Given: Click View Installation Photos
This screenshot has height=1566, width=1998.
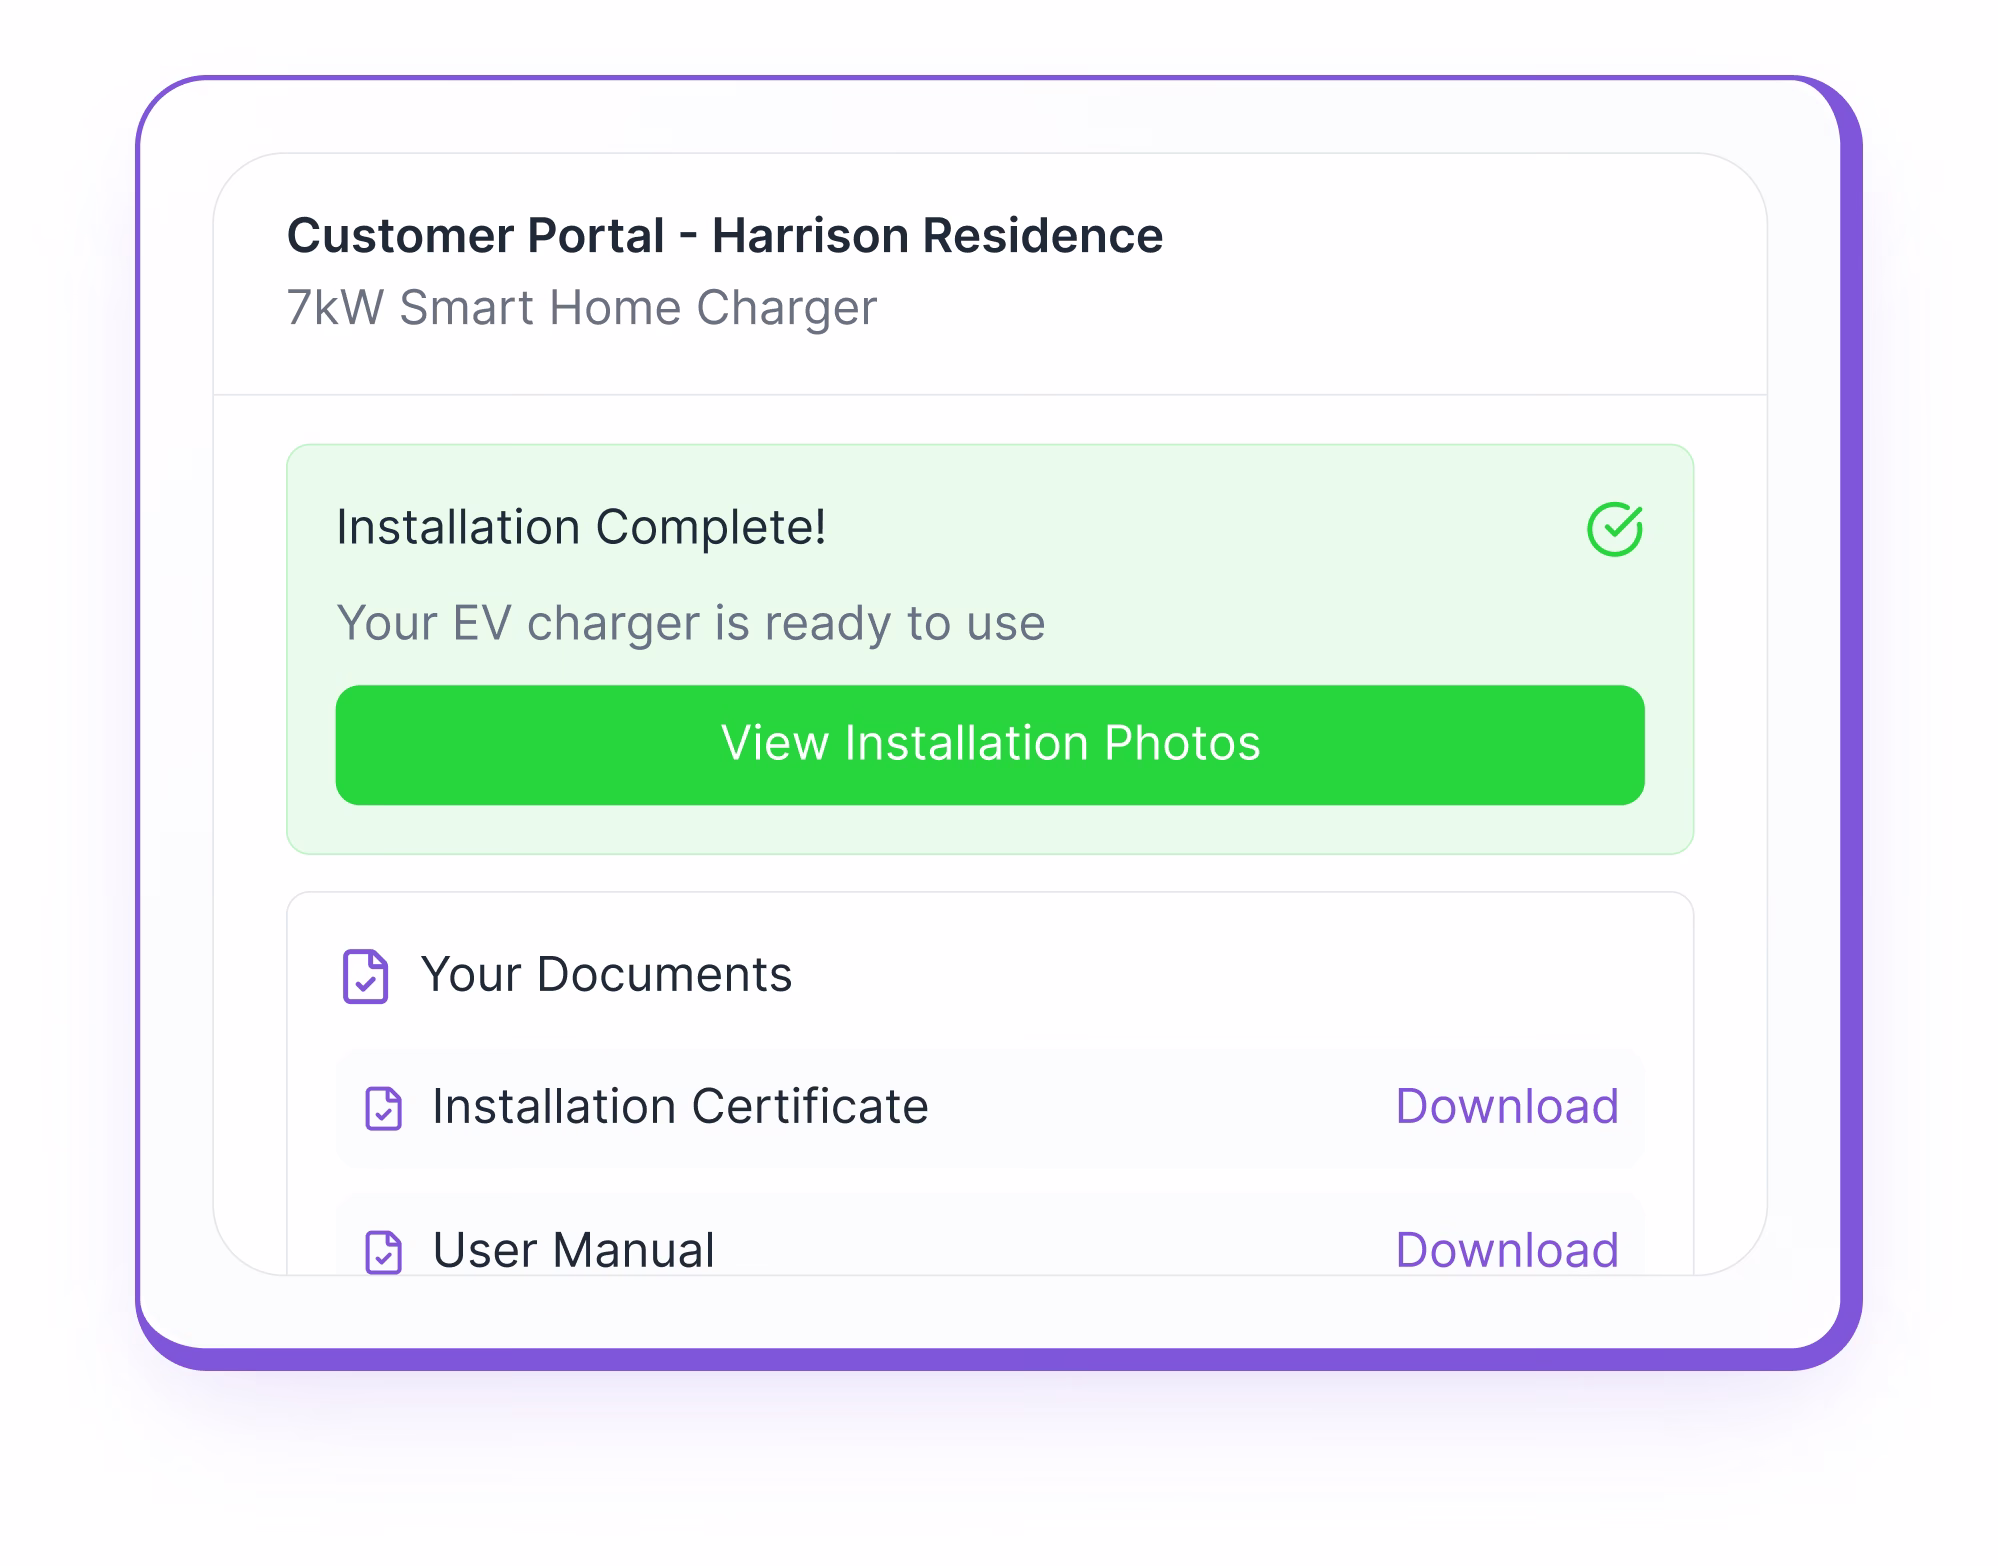Looking at the screenshot, I should point(991,744).
